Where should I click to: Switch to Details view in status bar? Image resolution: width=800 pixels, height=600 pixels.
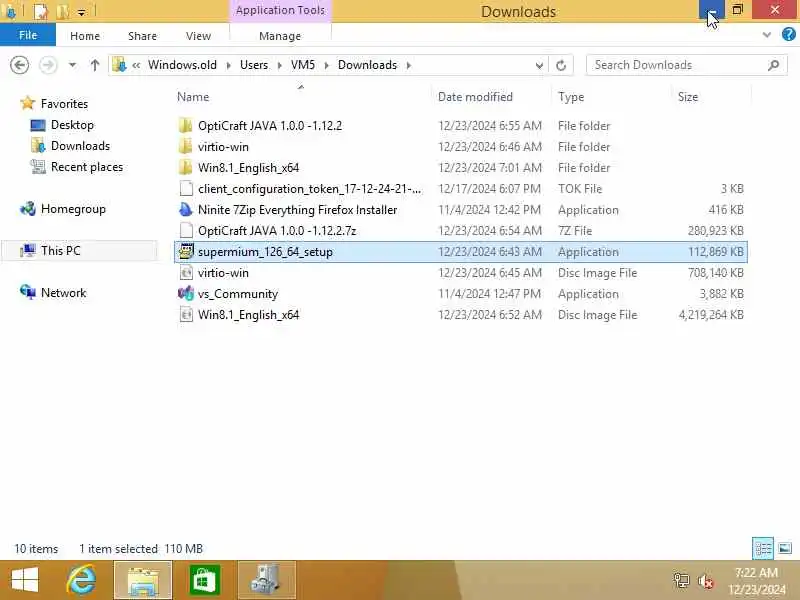[763, 549]
